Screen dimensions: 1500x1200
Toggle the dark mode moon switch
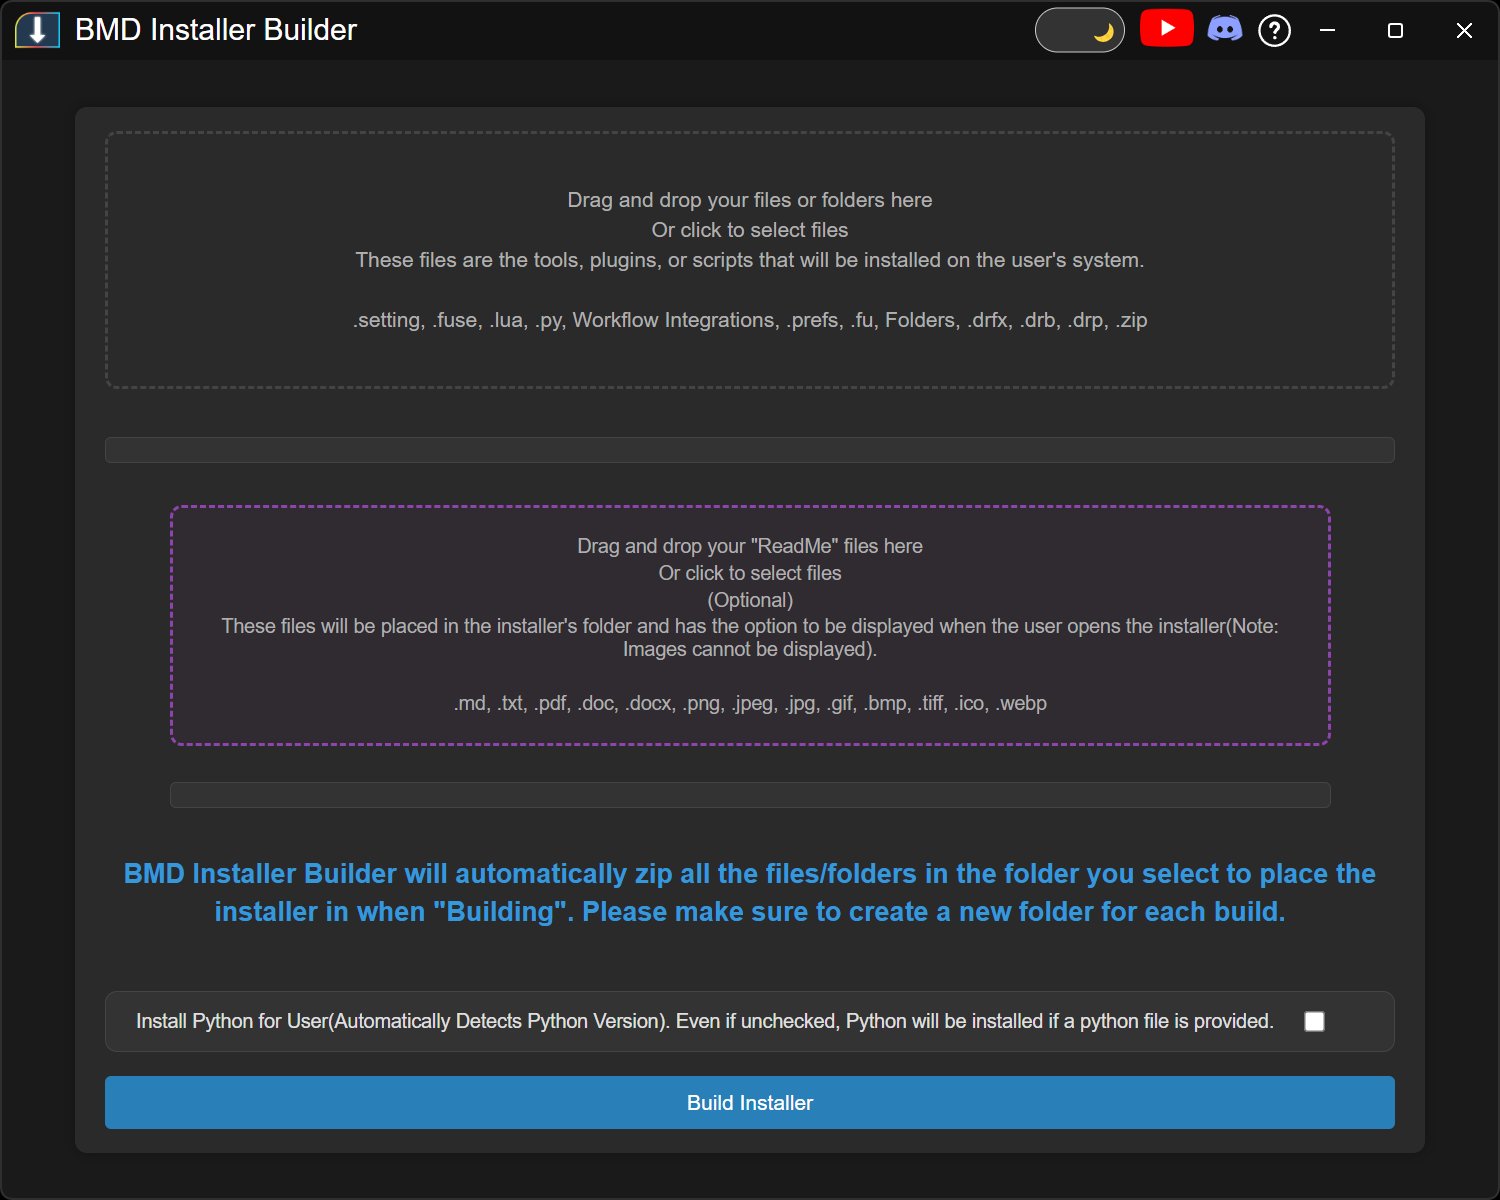pyautogui.click(x=1080, y=30)
